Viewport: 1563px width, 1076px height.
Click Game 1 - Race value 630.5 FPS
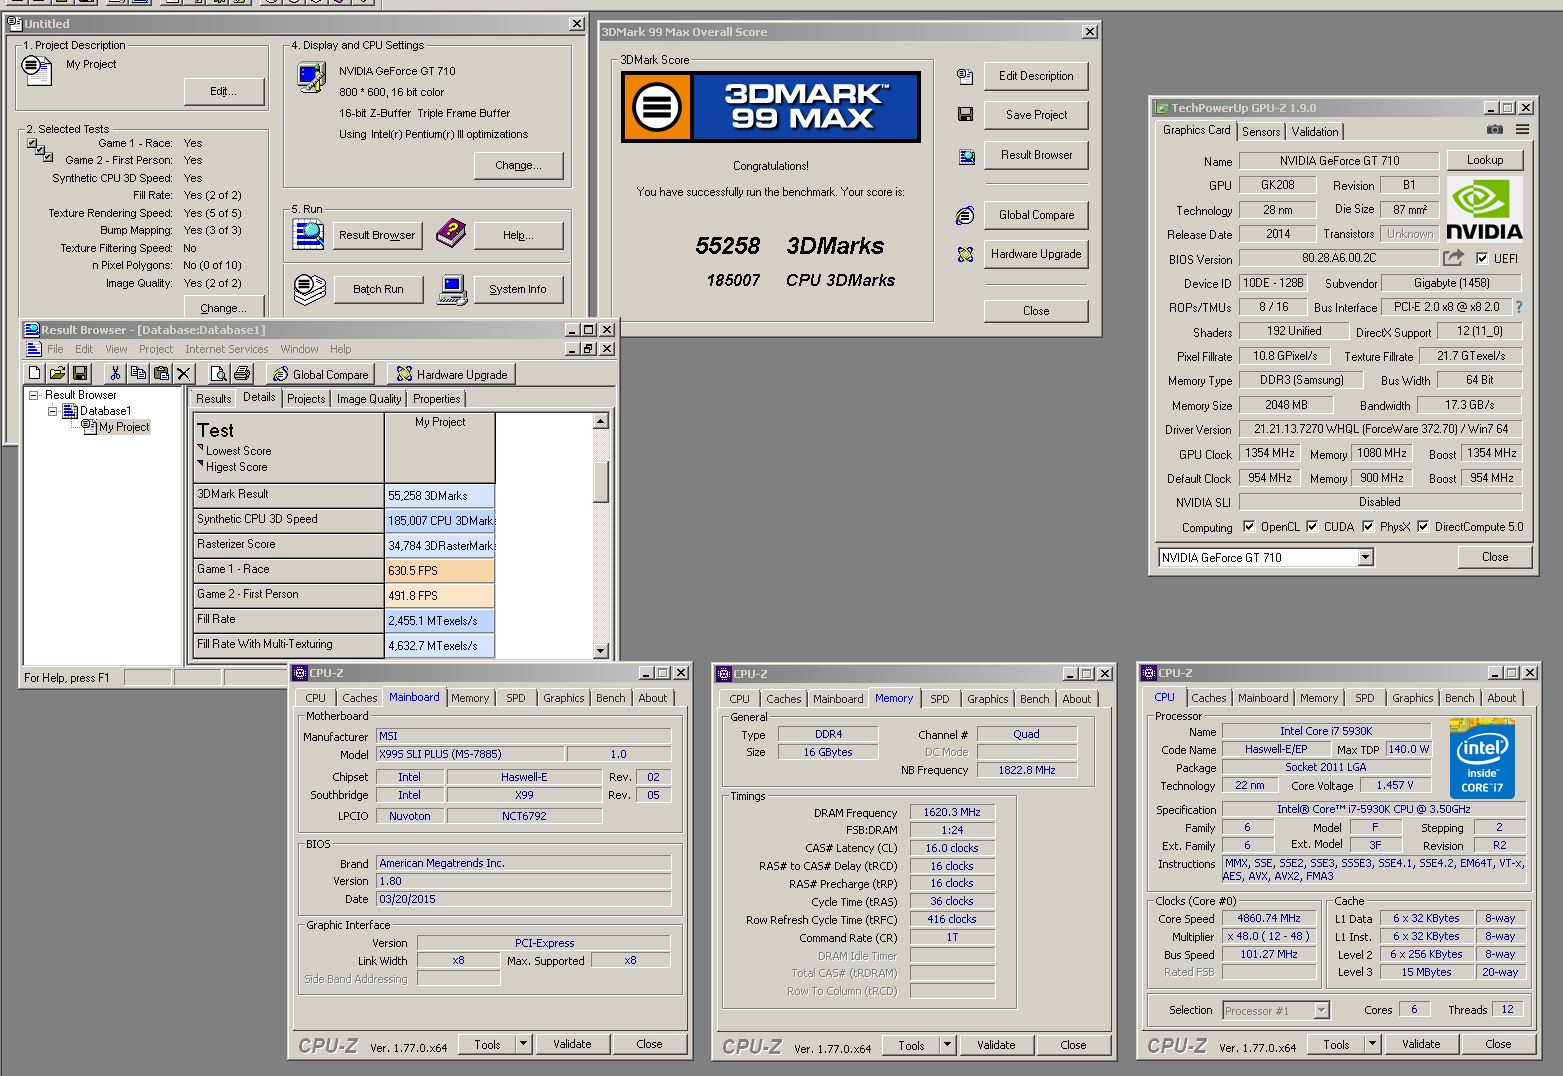pos(440,571)
